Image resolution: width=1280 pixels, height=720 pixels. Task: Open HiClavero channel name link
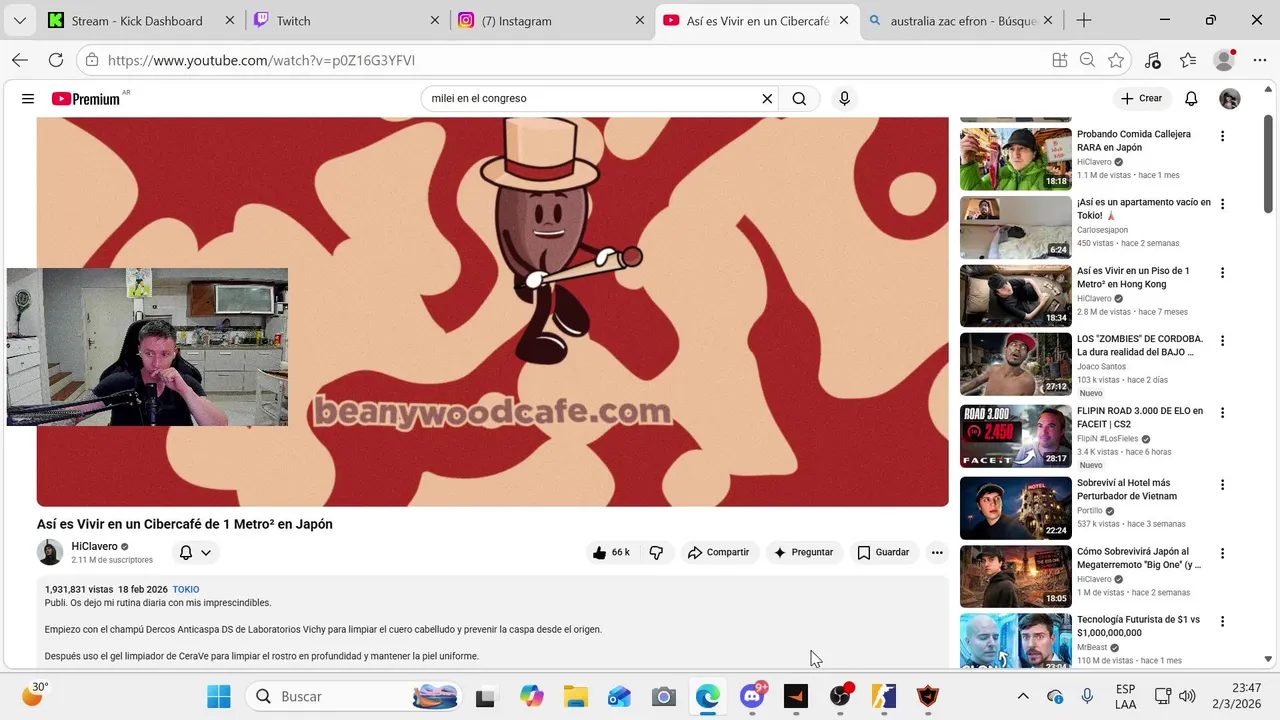click(x=94, y=546)
